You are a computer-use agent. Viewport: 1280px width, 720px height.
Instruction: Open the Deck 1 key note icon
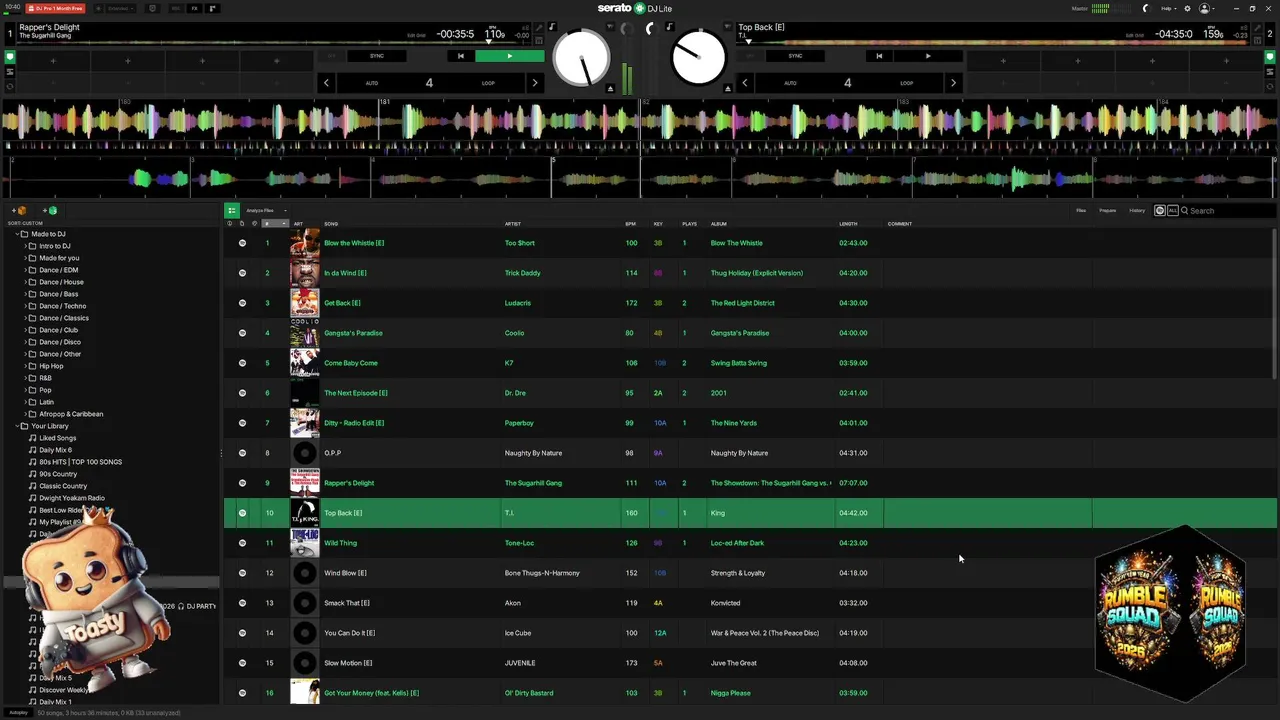click(551, 27)
